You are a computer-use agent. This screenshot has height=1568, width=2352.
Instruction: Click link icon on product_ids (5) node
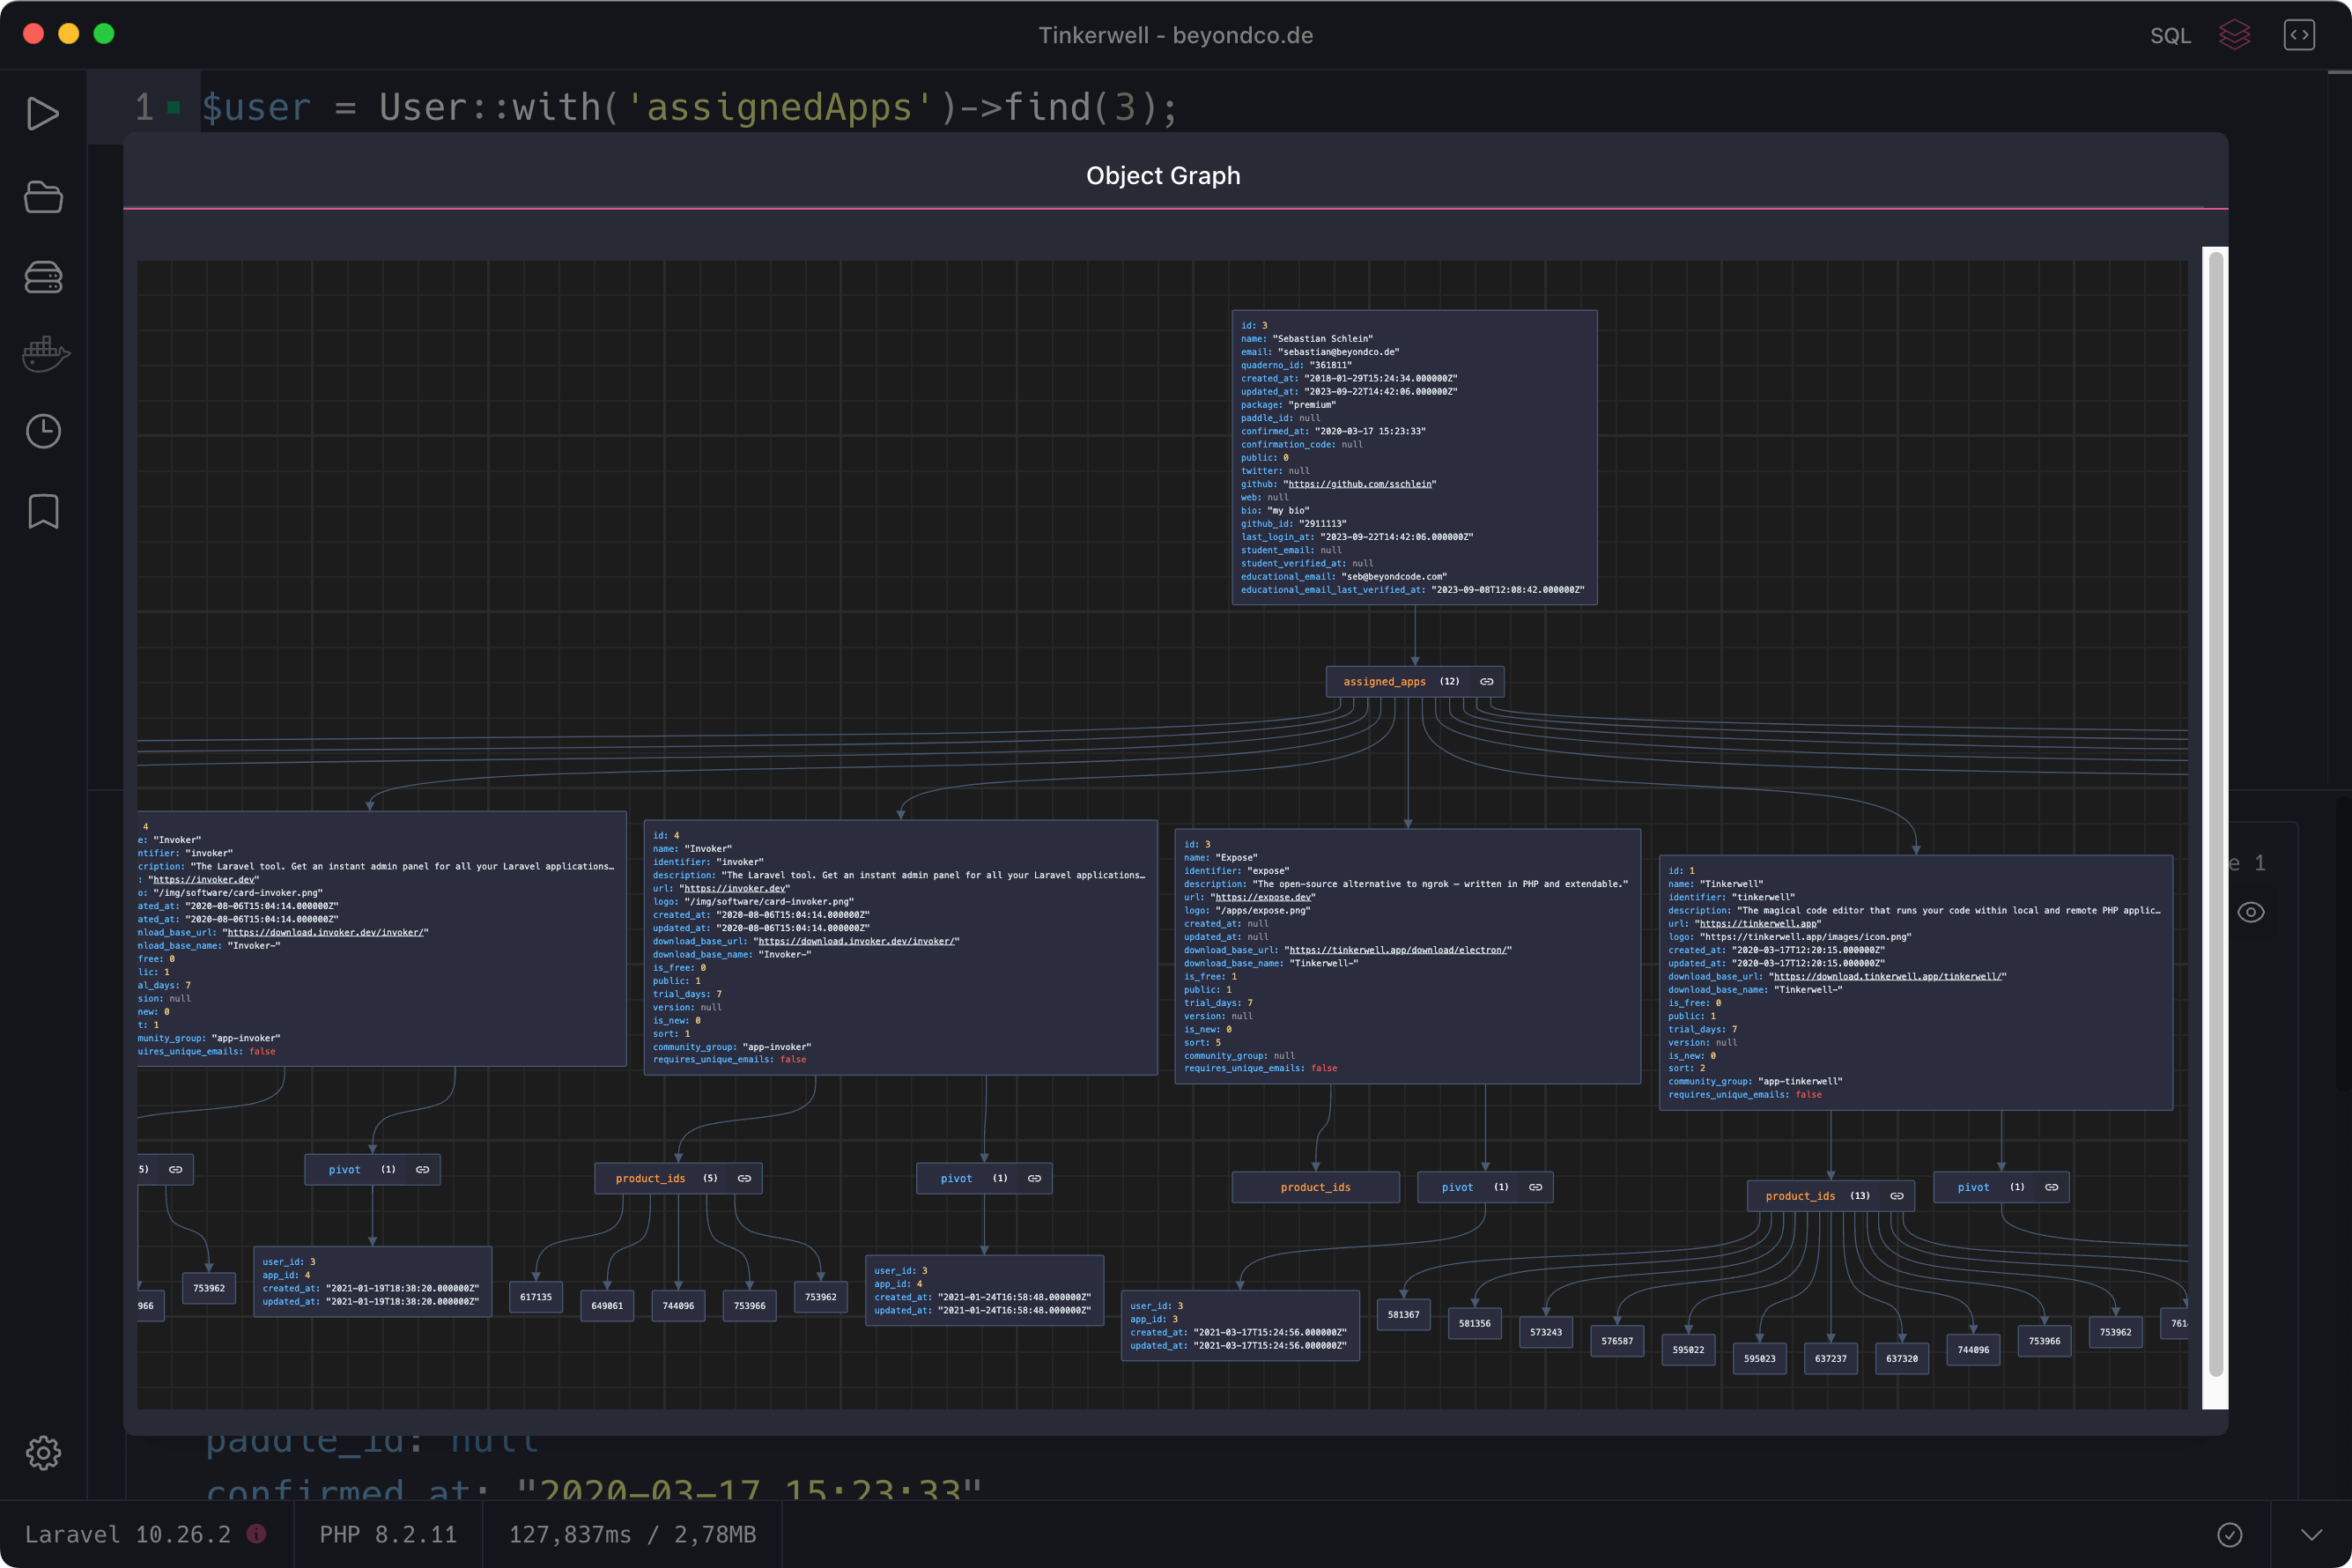[744, 1179]
